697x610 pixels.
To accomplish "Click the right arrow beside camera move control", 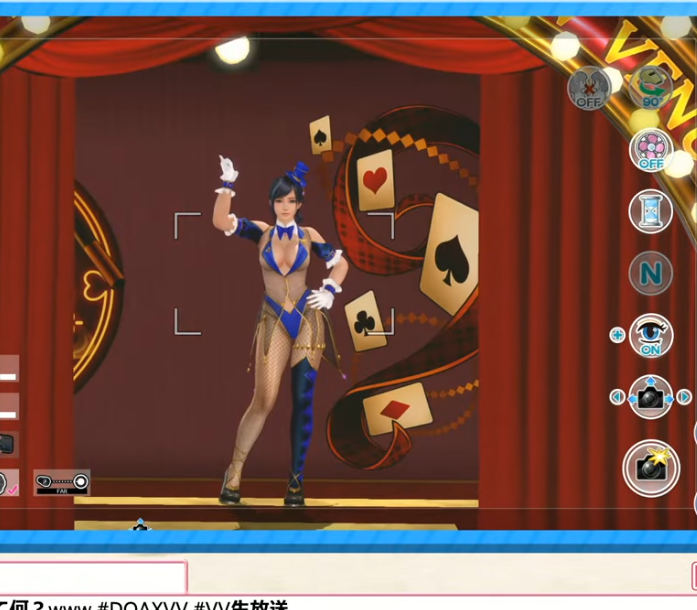I will click(685, 397).
